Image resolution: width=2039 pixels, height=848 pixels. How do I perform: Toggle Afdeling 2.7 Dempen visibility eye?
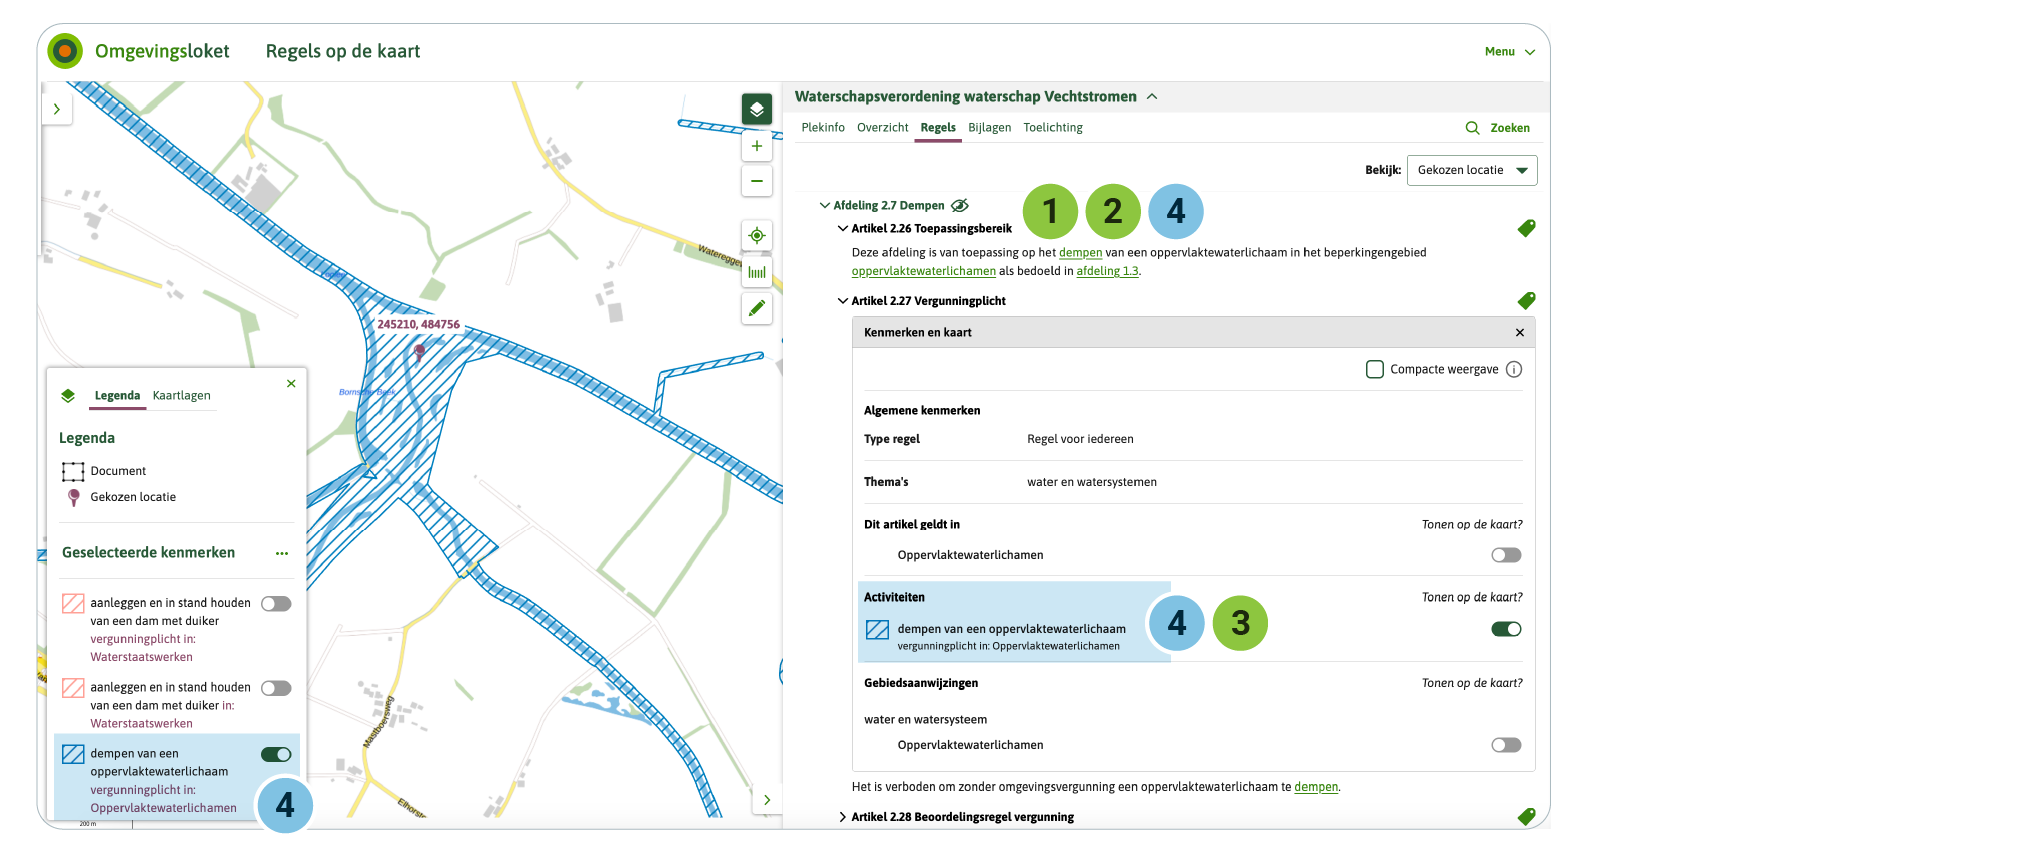coord(959,206)
